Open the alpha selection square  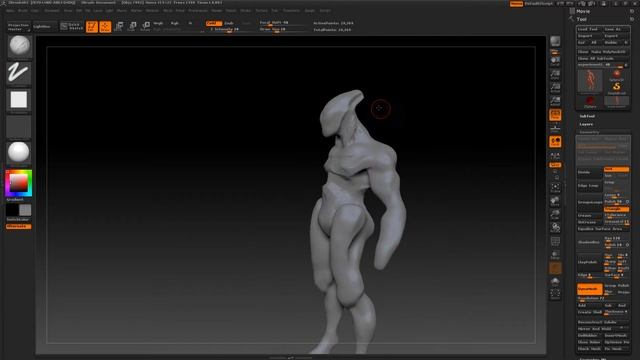(19, 100)
